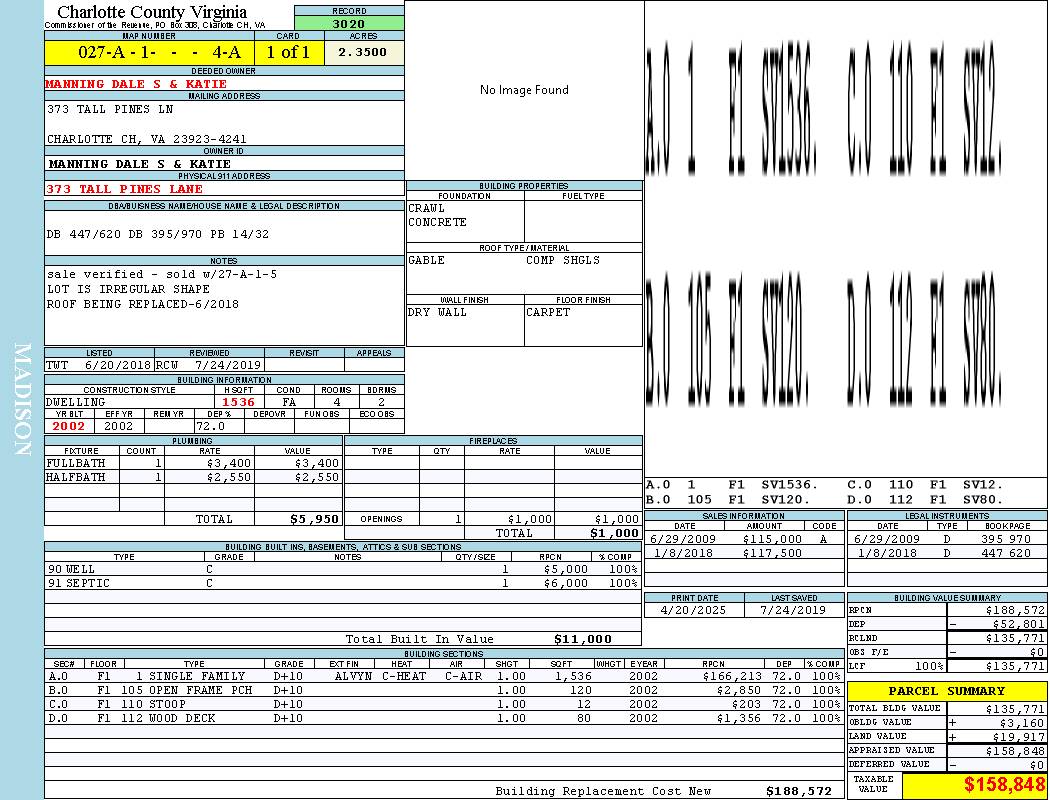Screen dimensions: 1050x800
Task: Click CHARLOTTE CH, VA 23923-4241 line
Action: point(147,139)
